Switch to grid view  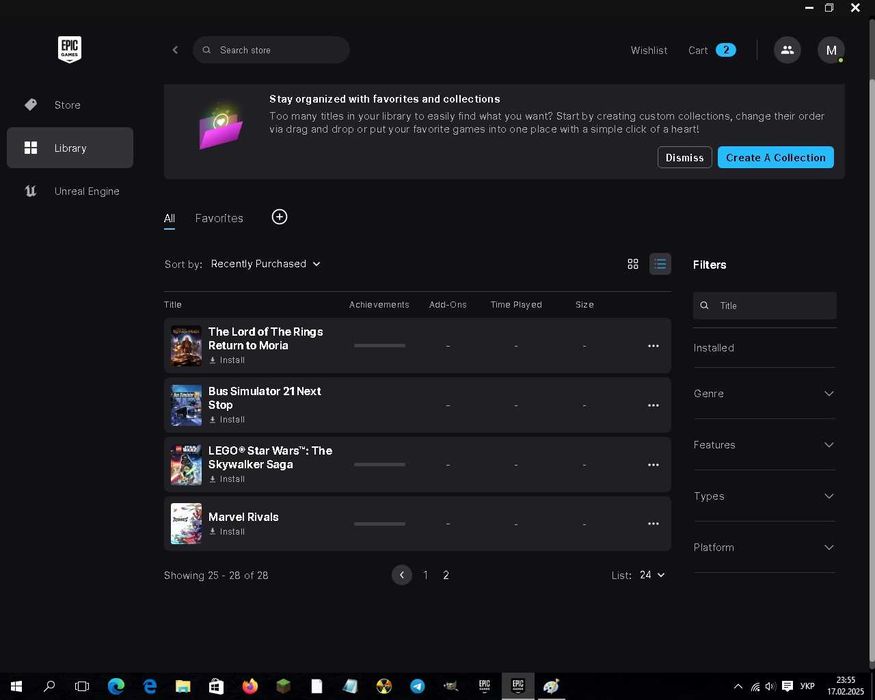(x=633, y=264)
